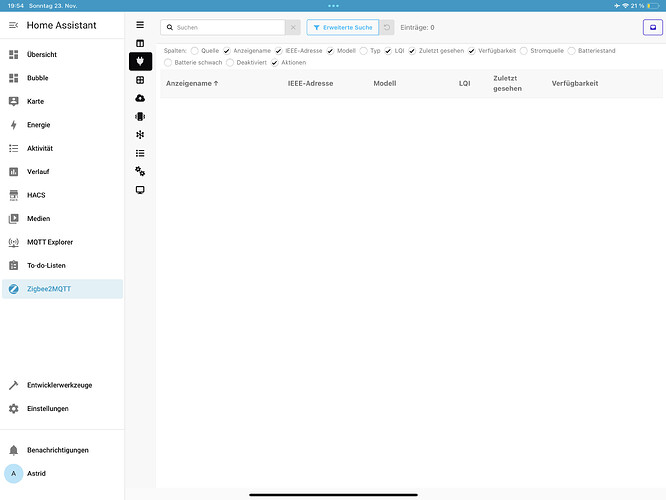Open the network map icon
This screenshot has height=500, width=666.
pos(140,134)
